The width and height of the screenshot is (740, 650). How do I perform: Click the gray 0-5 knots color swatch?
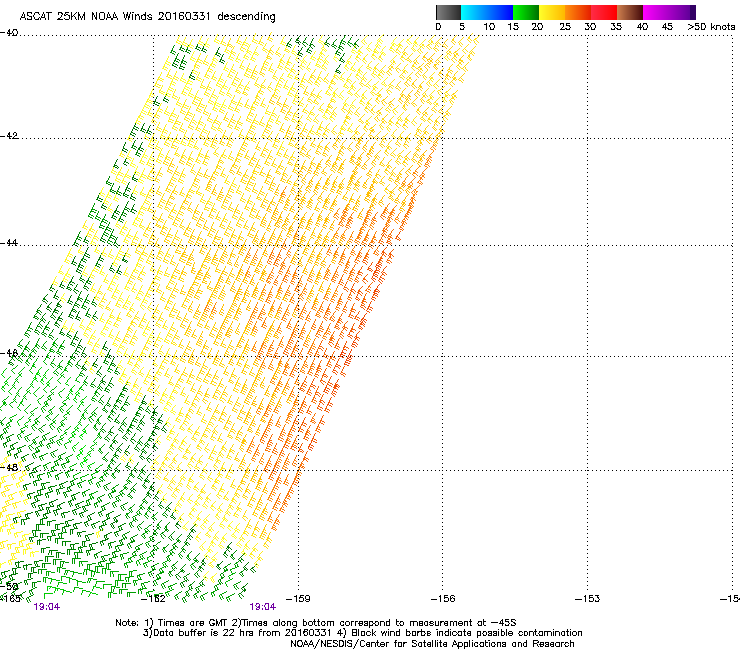tap(448, 12)
